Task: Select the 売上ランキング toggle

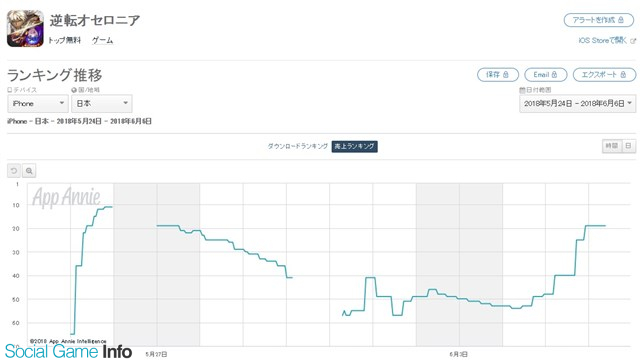Action: (x=354, y=146)
